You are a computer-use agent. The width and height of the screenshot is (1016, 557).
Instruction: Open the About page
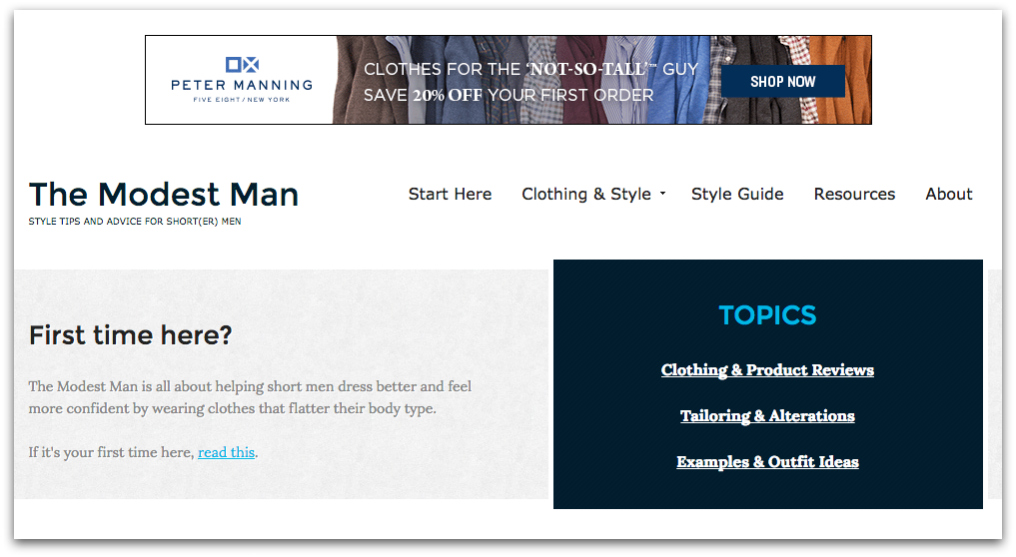click(949, 194)
